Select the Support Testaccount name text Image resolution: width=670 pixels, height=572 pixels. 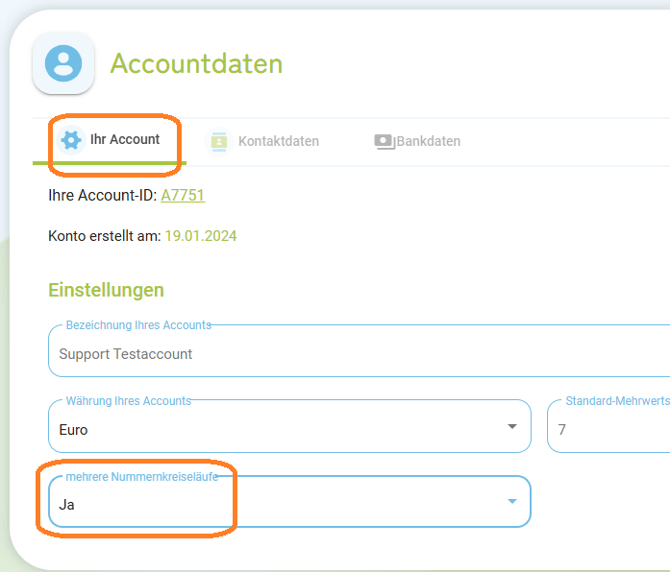point(126,354)
